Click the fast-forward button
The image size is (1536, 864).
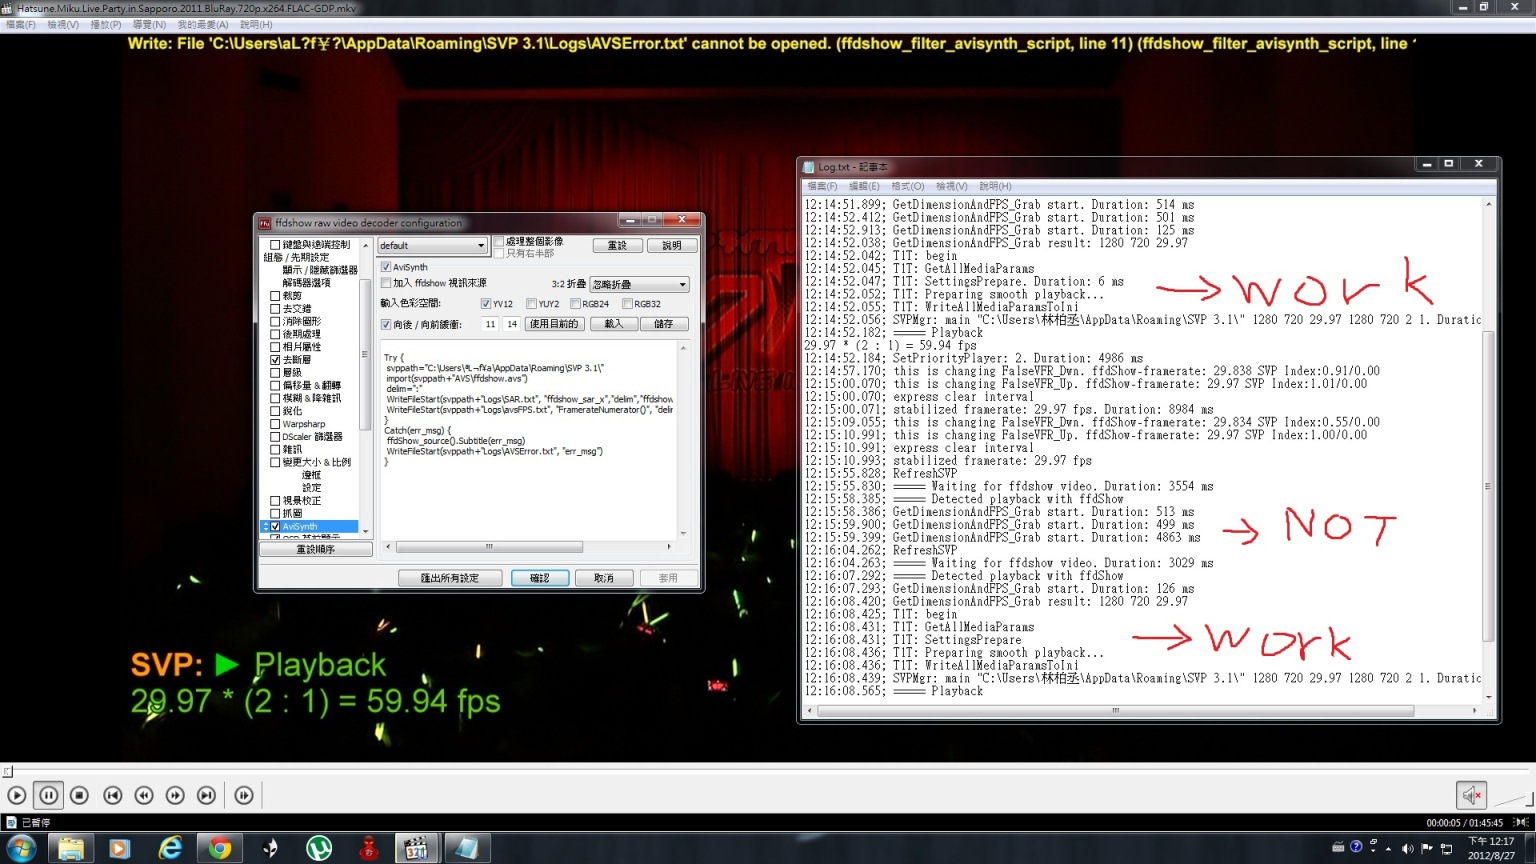point(175,795)
